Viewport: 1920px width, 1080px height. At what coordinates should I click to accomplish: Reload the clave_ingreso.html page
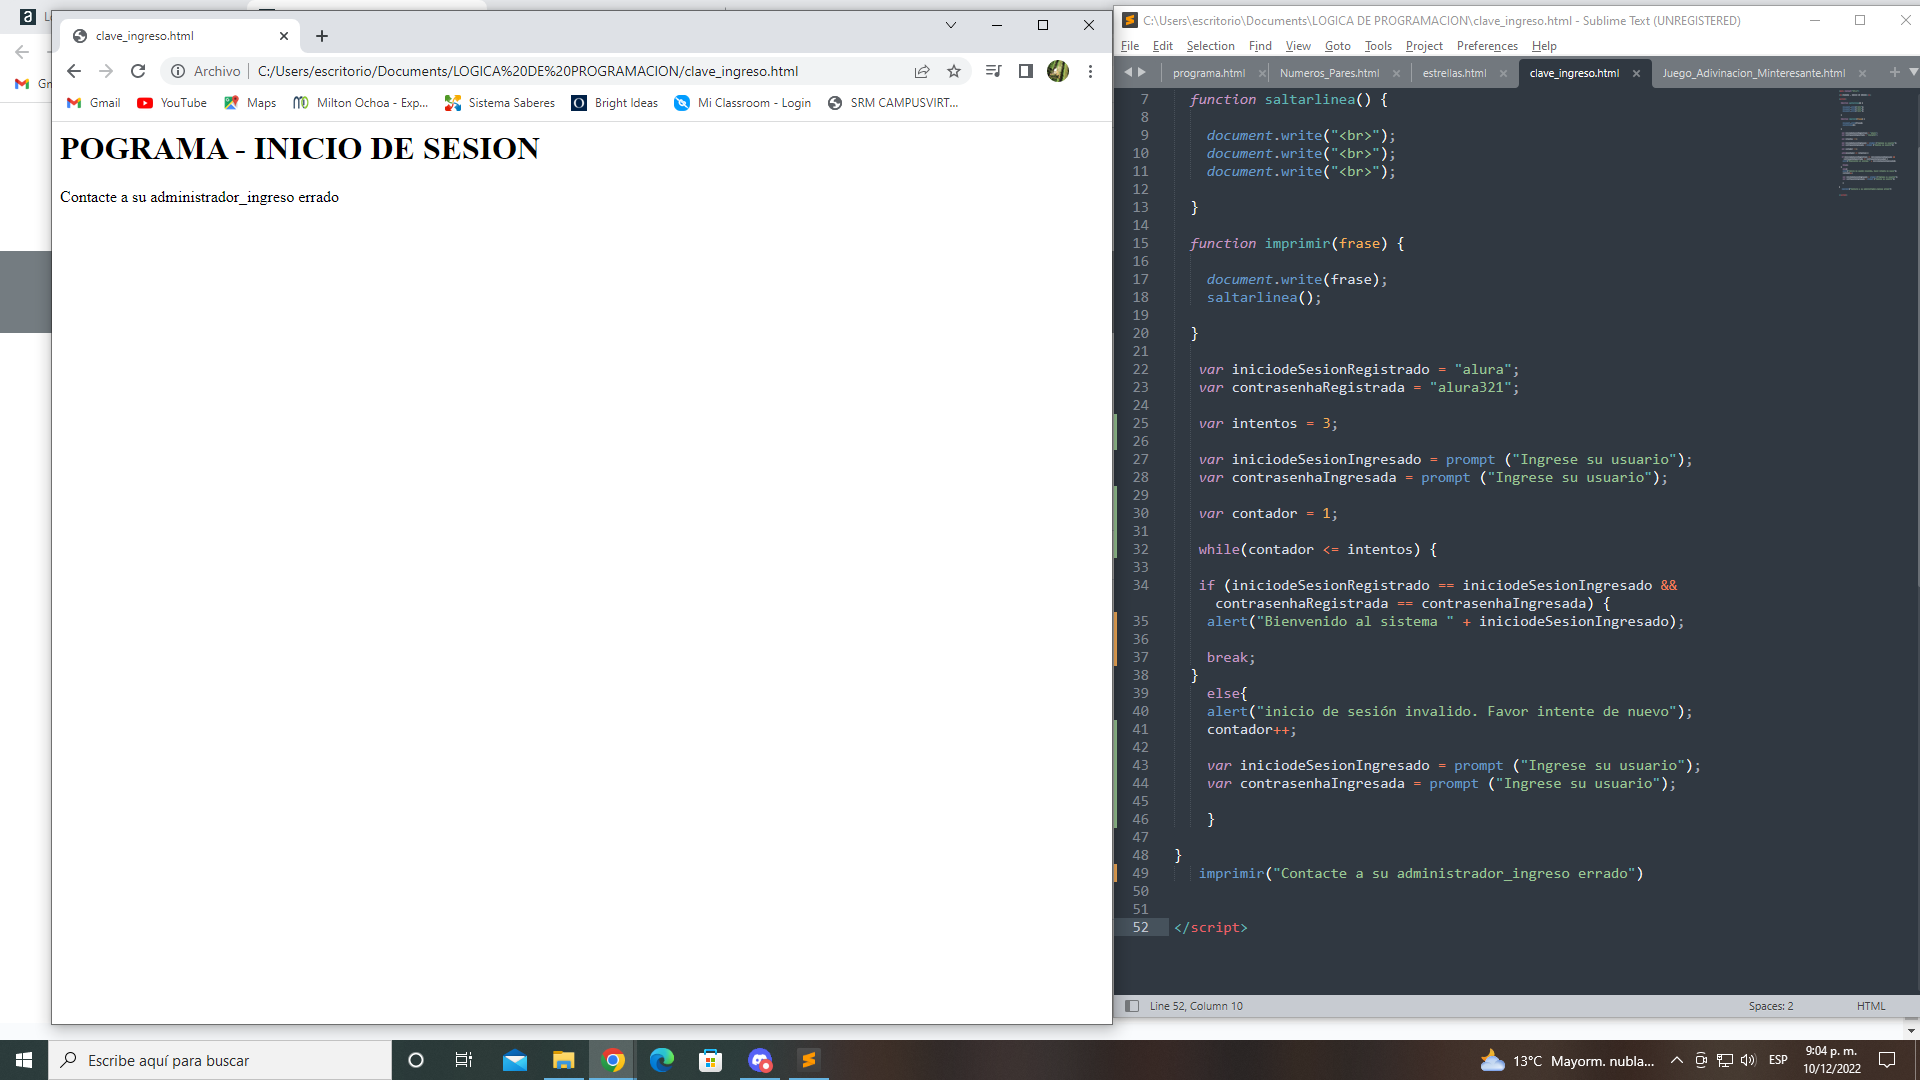pyautogui.click(x=138, y=71)
